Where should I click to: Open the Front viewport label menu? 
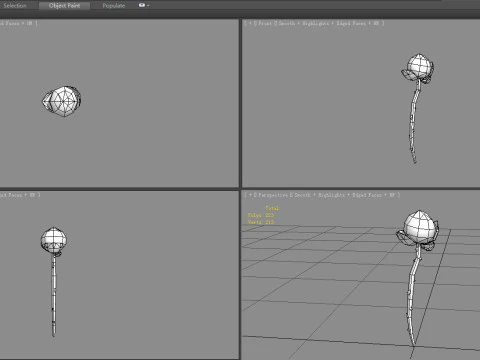265,23
